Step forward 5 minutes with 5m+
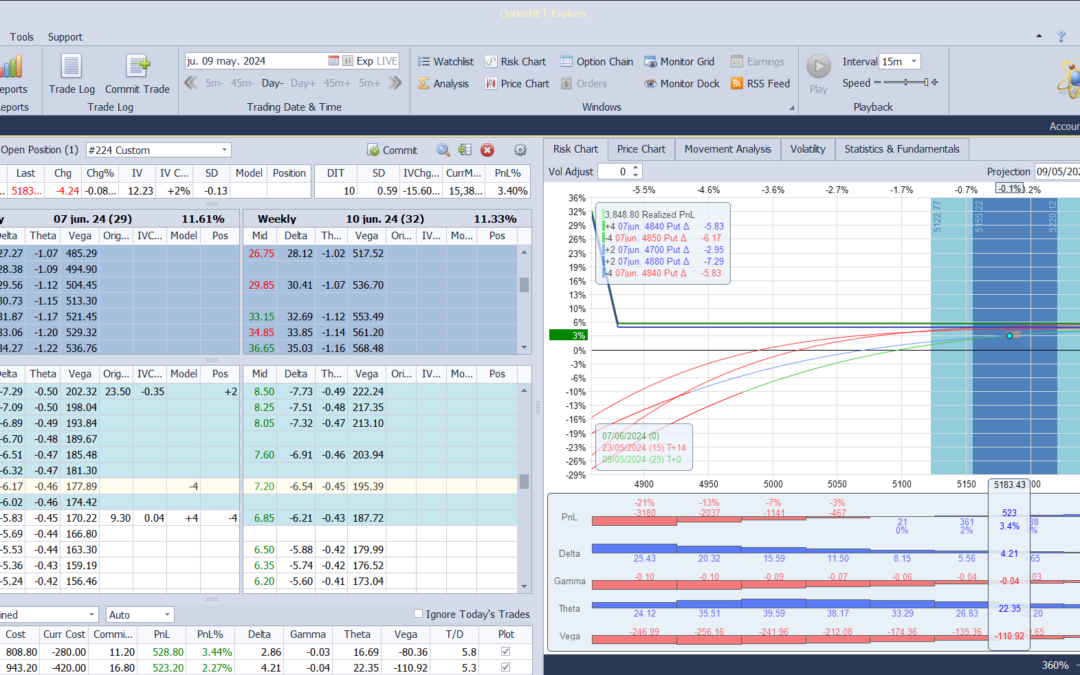This screenshot has width=1080, height=675. (369, 83)
